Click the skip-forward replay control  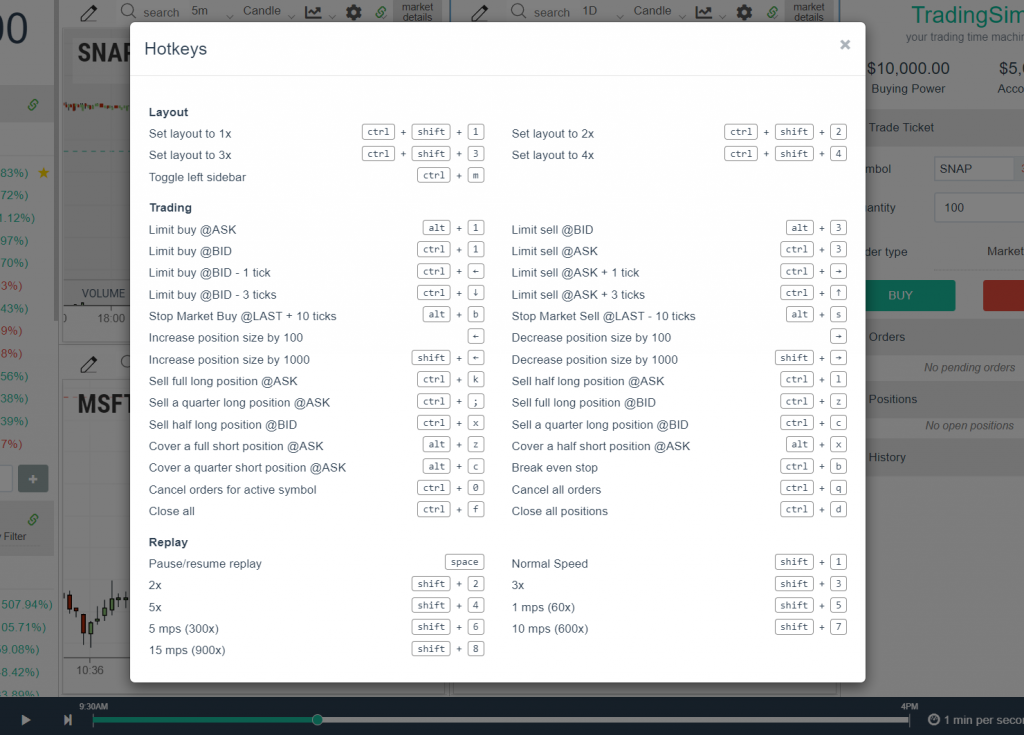[66, 718]
